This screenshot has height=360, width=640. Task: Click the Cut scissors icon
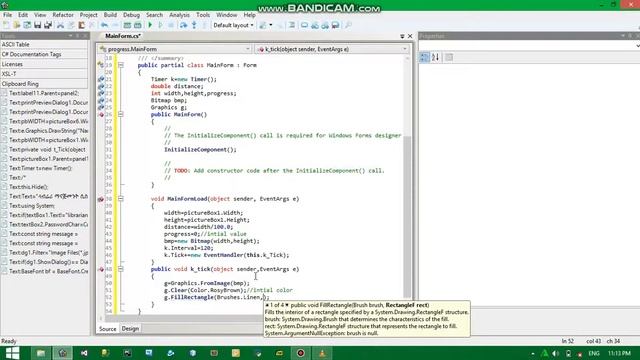coord(60,25)
